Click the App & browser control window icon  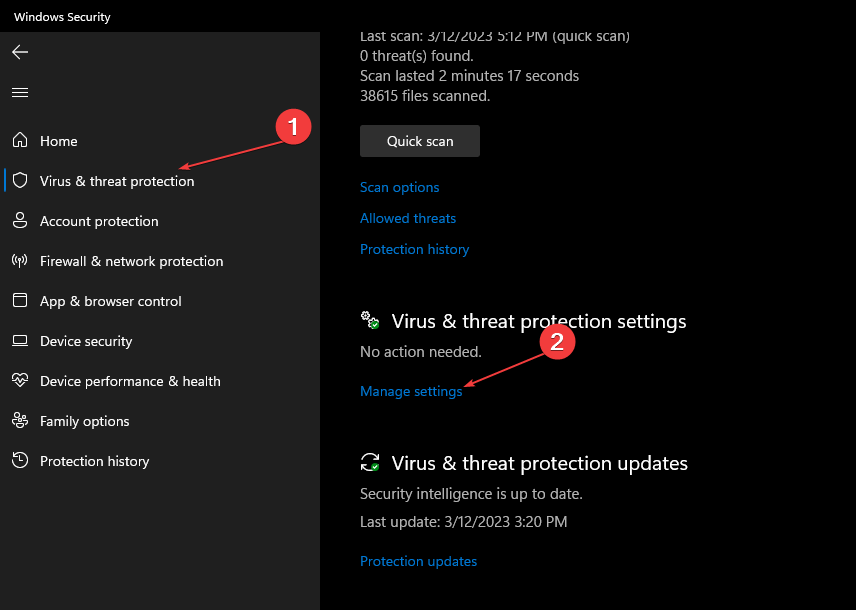tap(20, 300)
